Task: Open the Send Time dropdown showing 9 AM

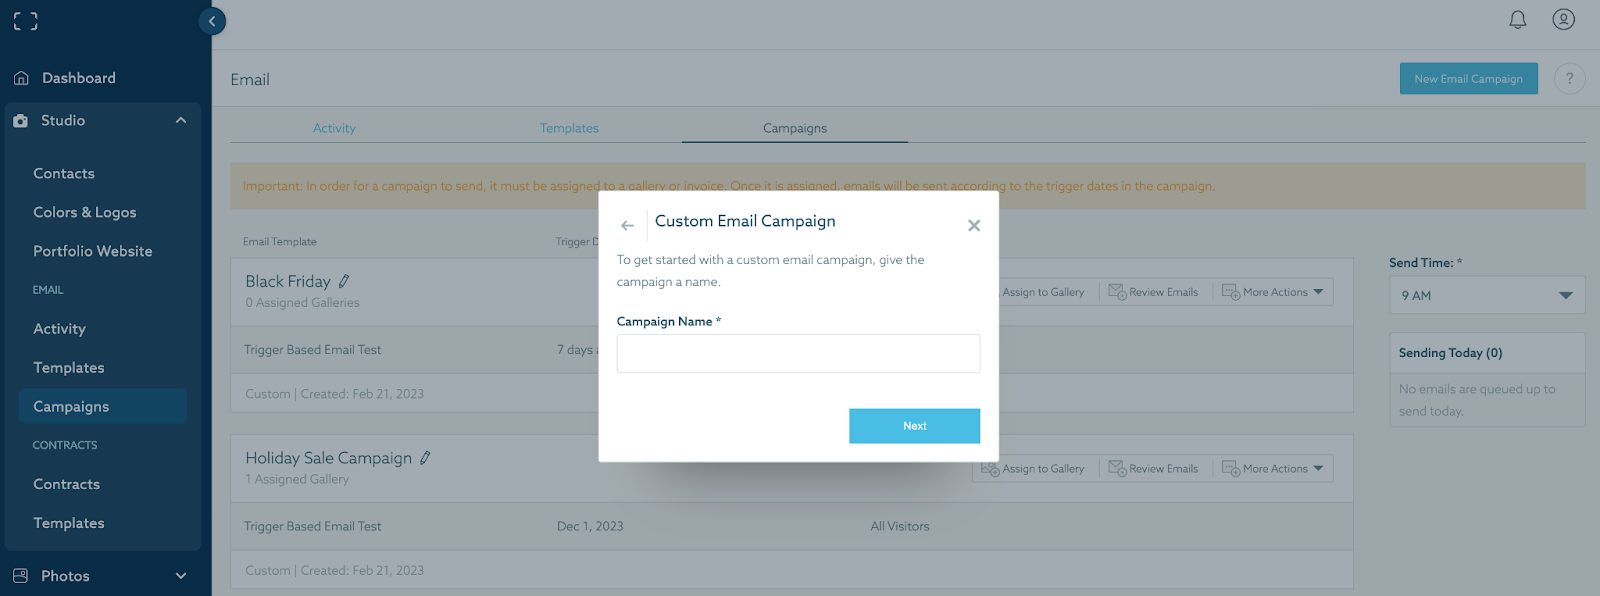Action: coord(1486,296)
